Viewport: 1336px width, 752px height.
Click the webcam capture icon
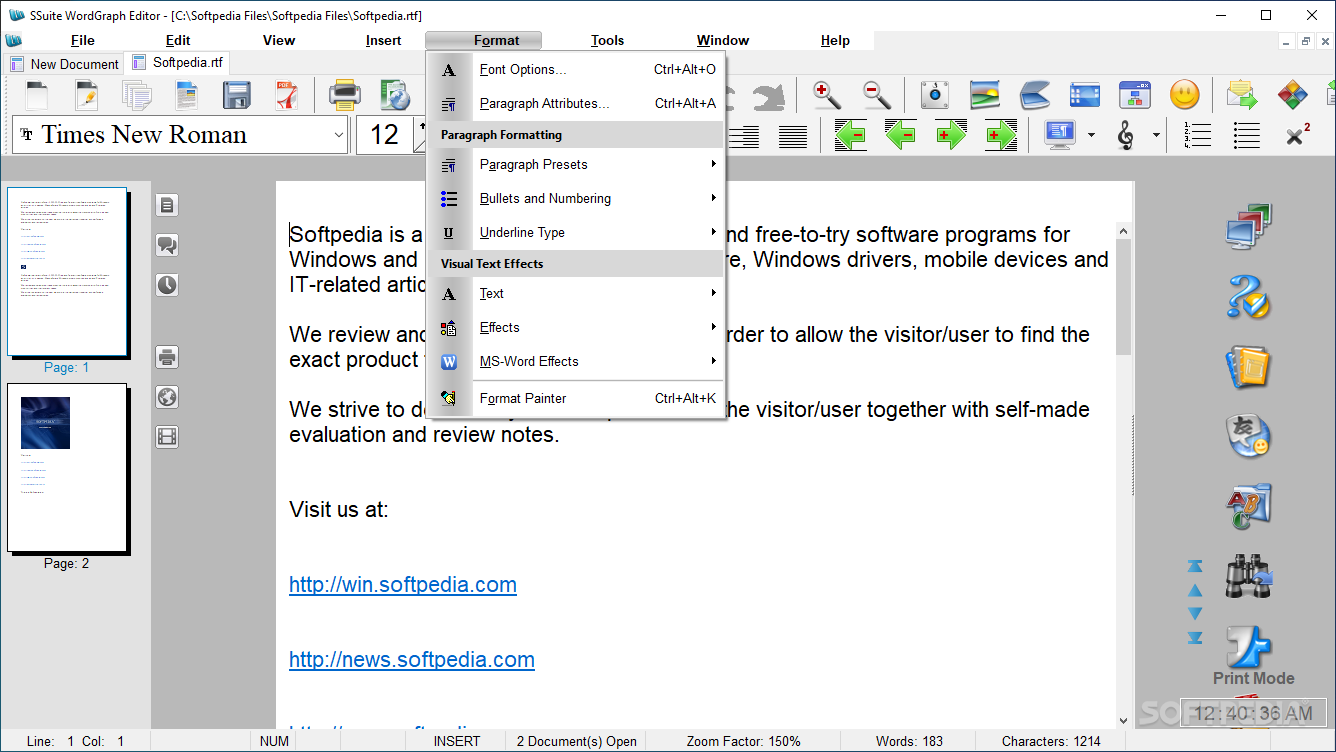[935, 96]
